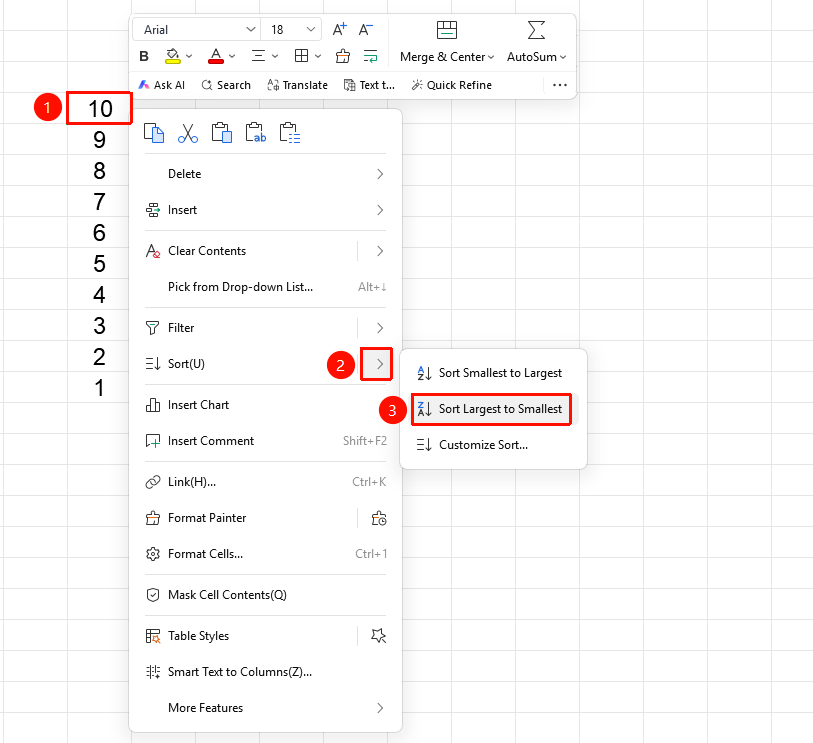
Task: Open Smart Text to Columns(Z) option
Action: point(265,672)
